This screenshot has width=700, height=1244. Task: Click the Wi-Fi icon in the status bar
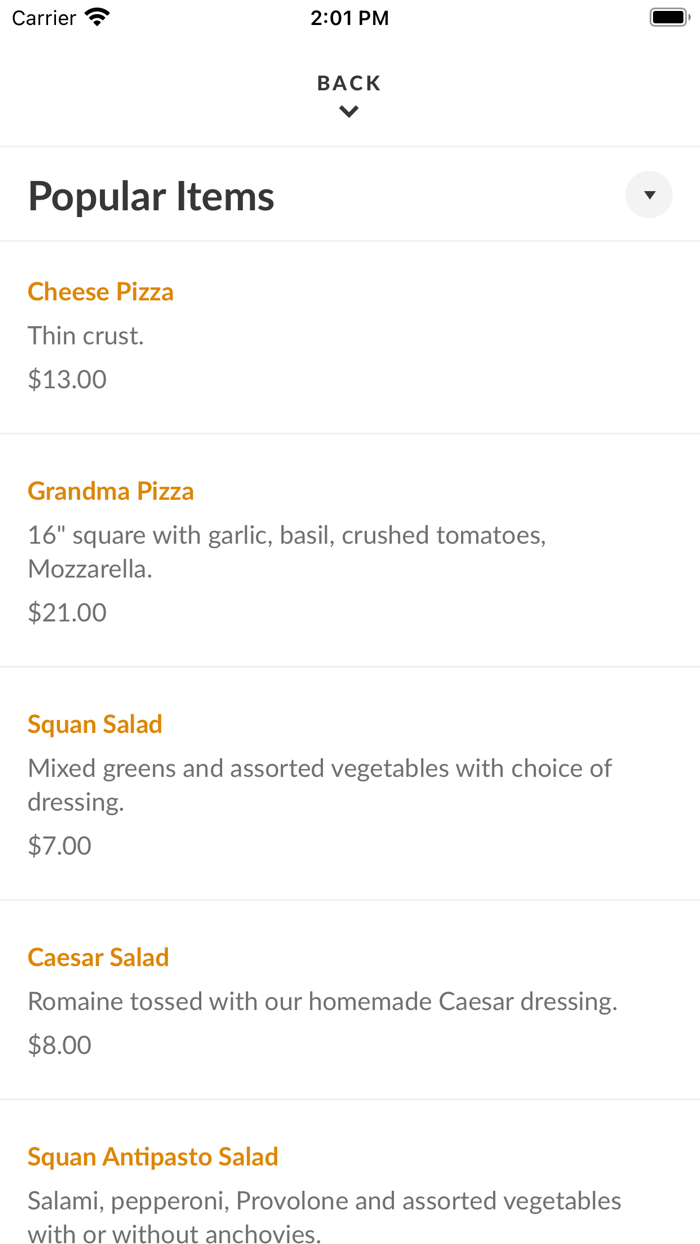[95, 16]
